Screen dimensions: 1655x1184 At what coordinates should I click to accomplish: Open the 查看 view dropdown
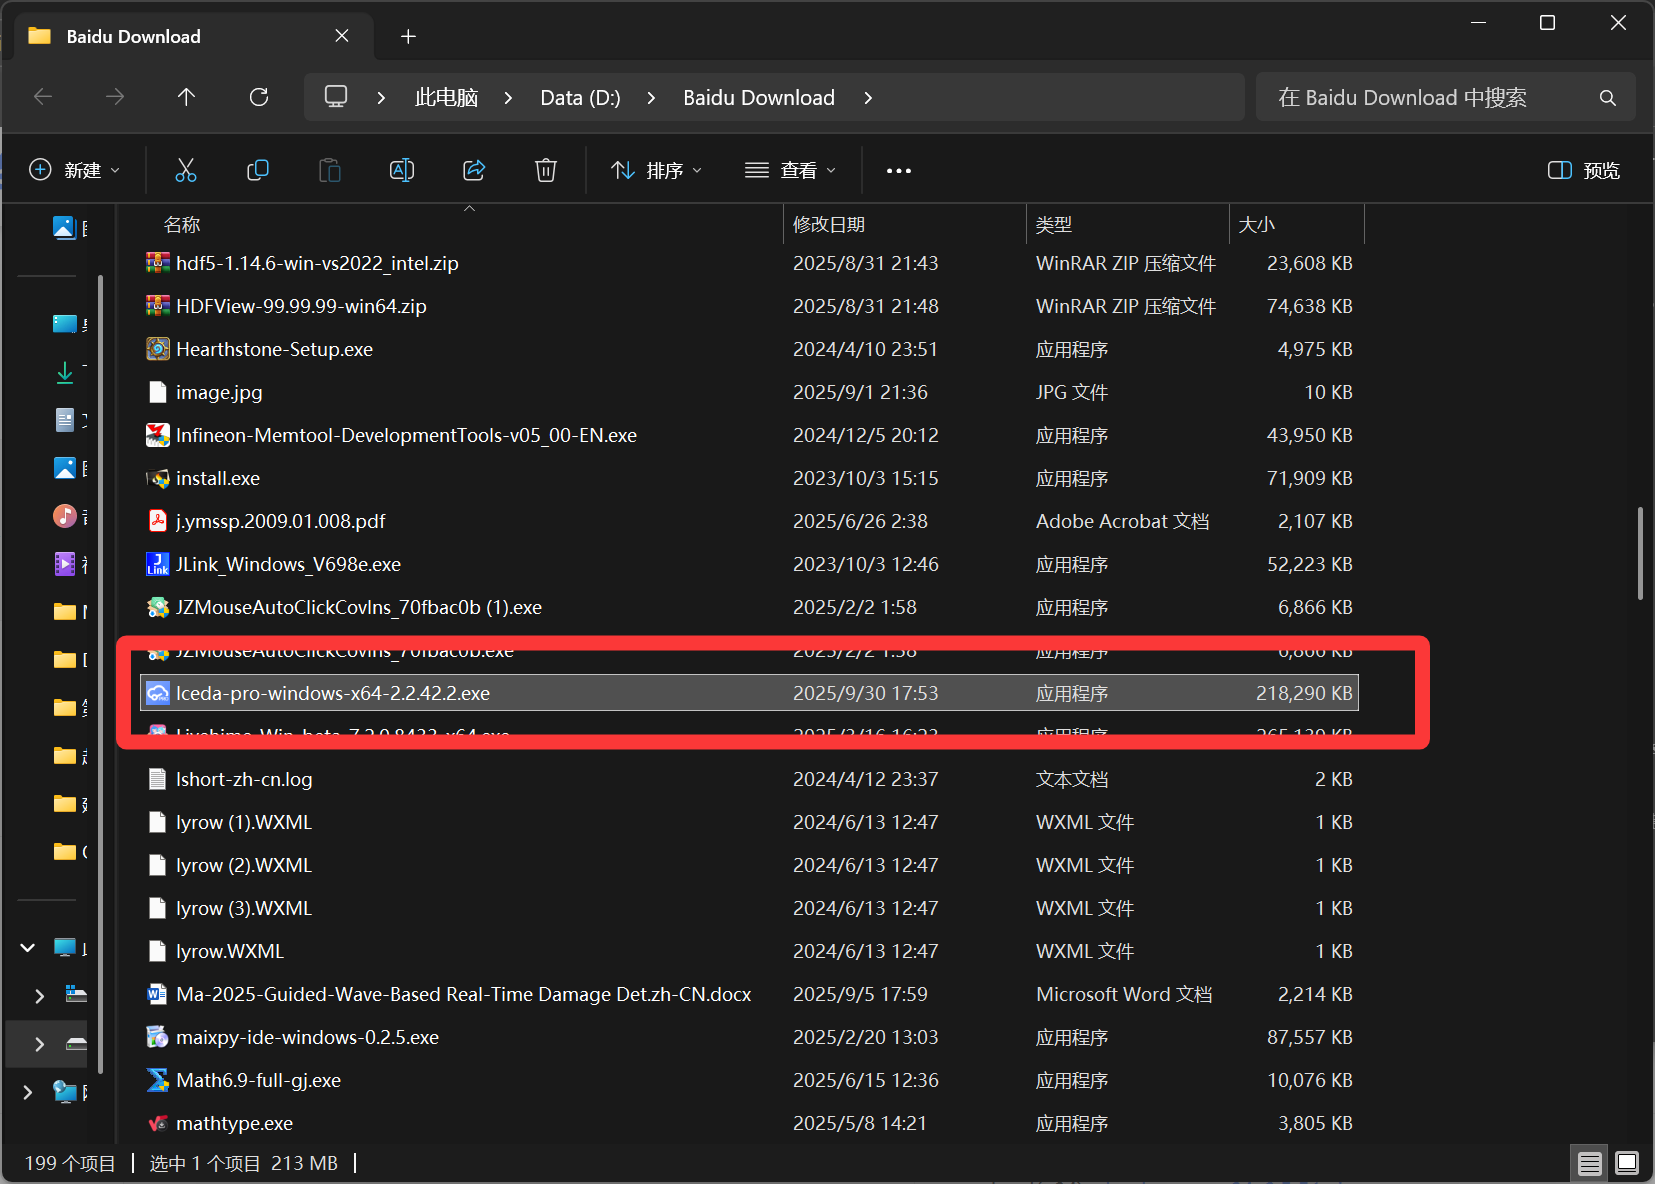(x=790, y=170)
